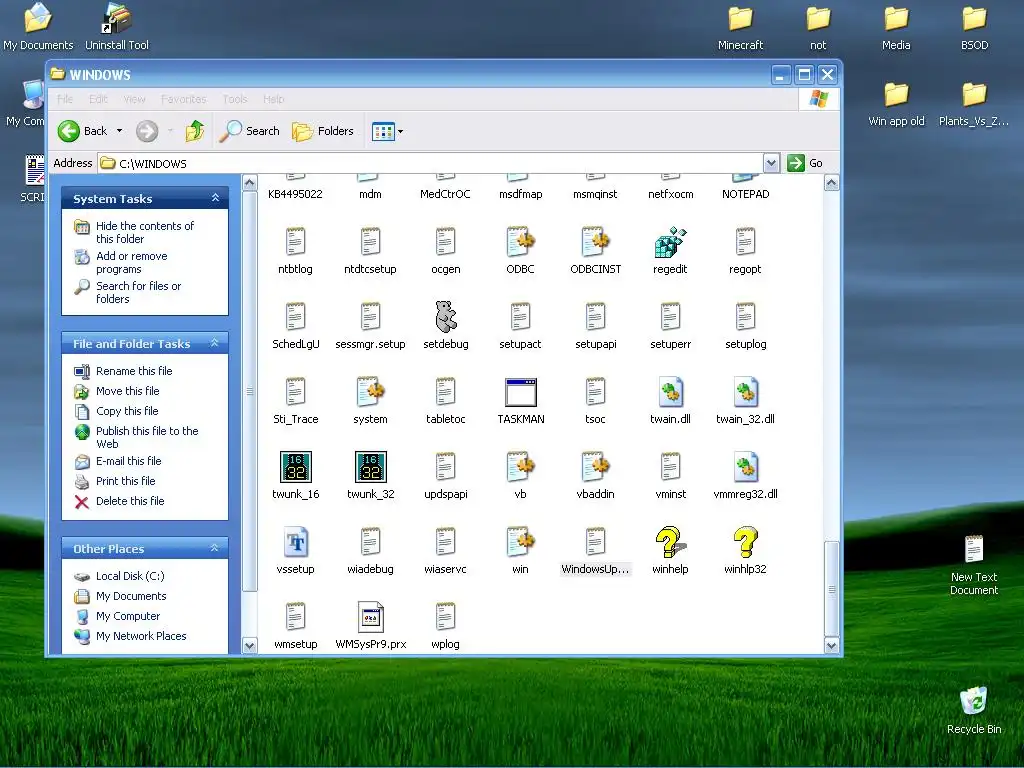
Task: Expand the Address bar dropdown list
Action: tap(771, 163)
